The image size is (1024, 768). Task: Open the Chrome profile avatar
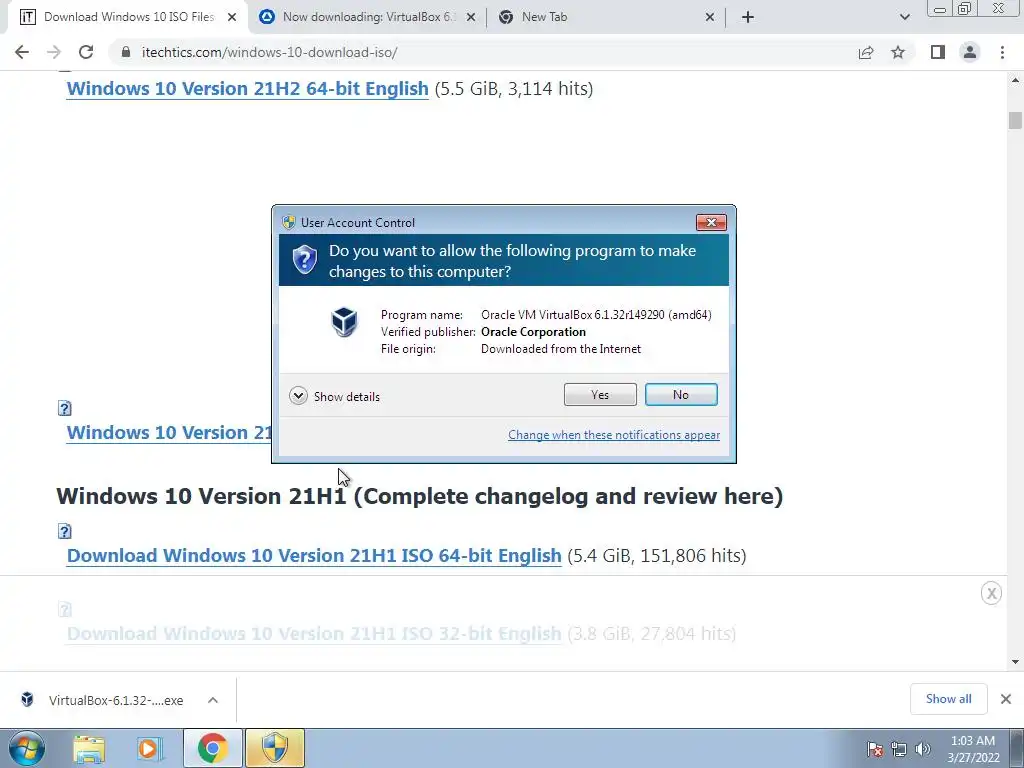[970, 52]
